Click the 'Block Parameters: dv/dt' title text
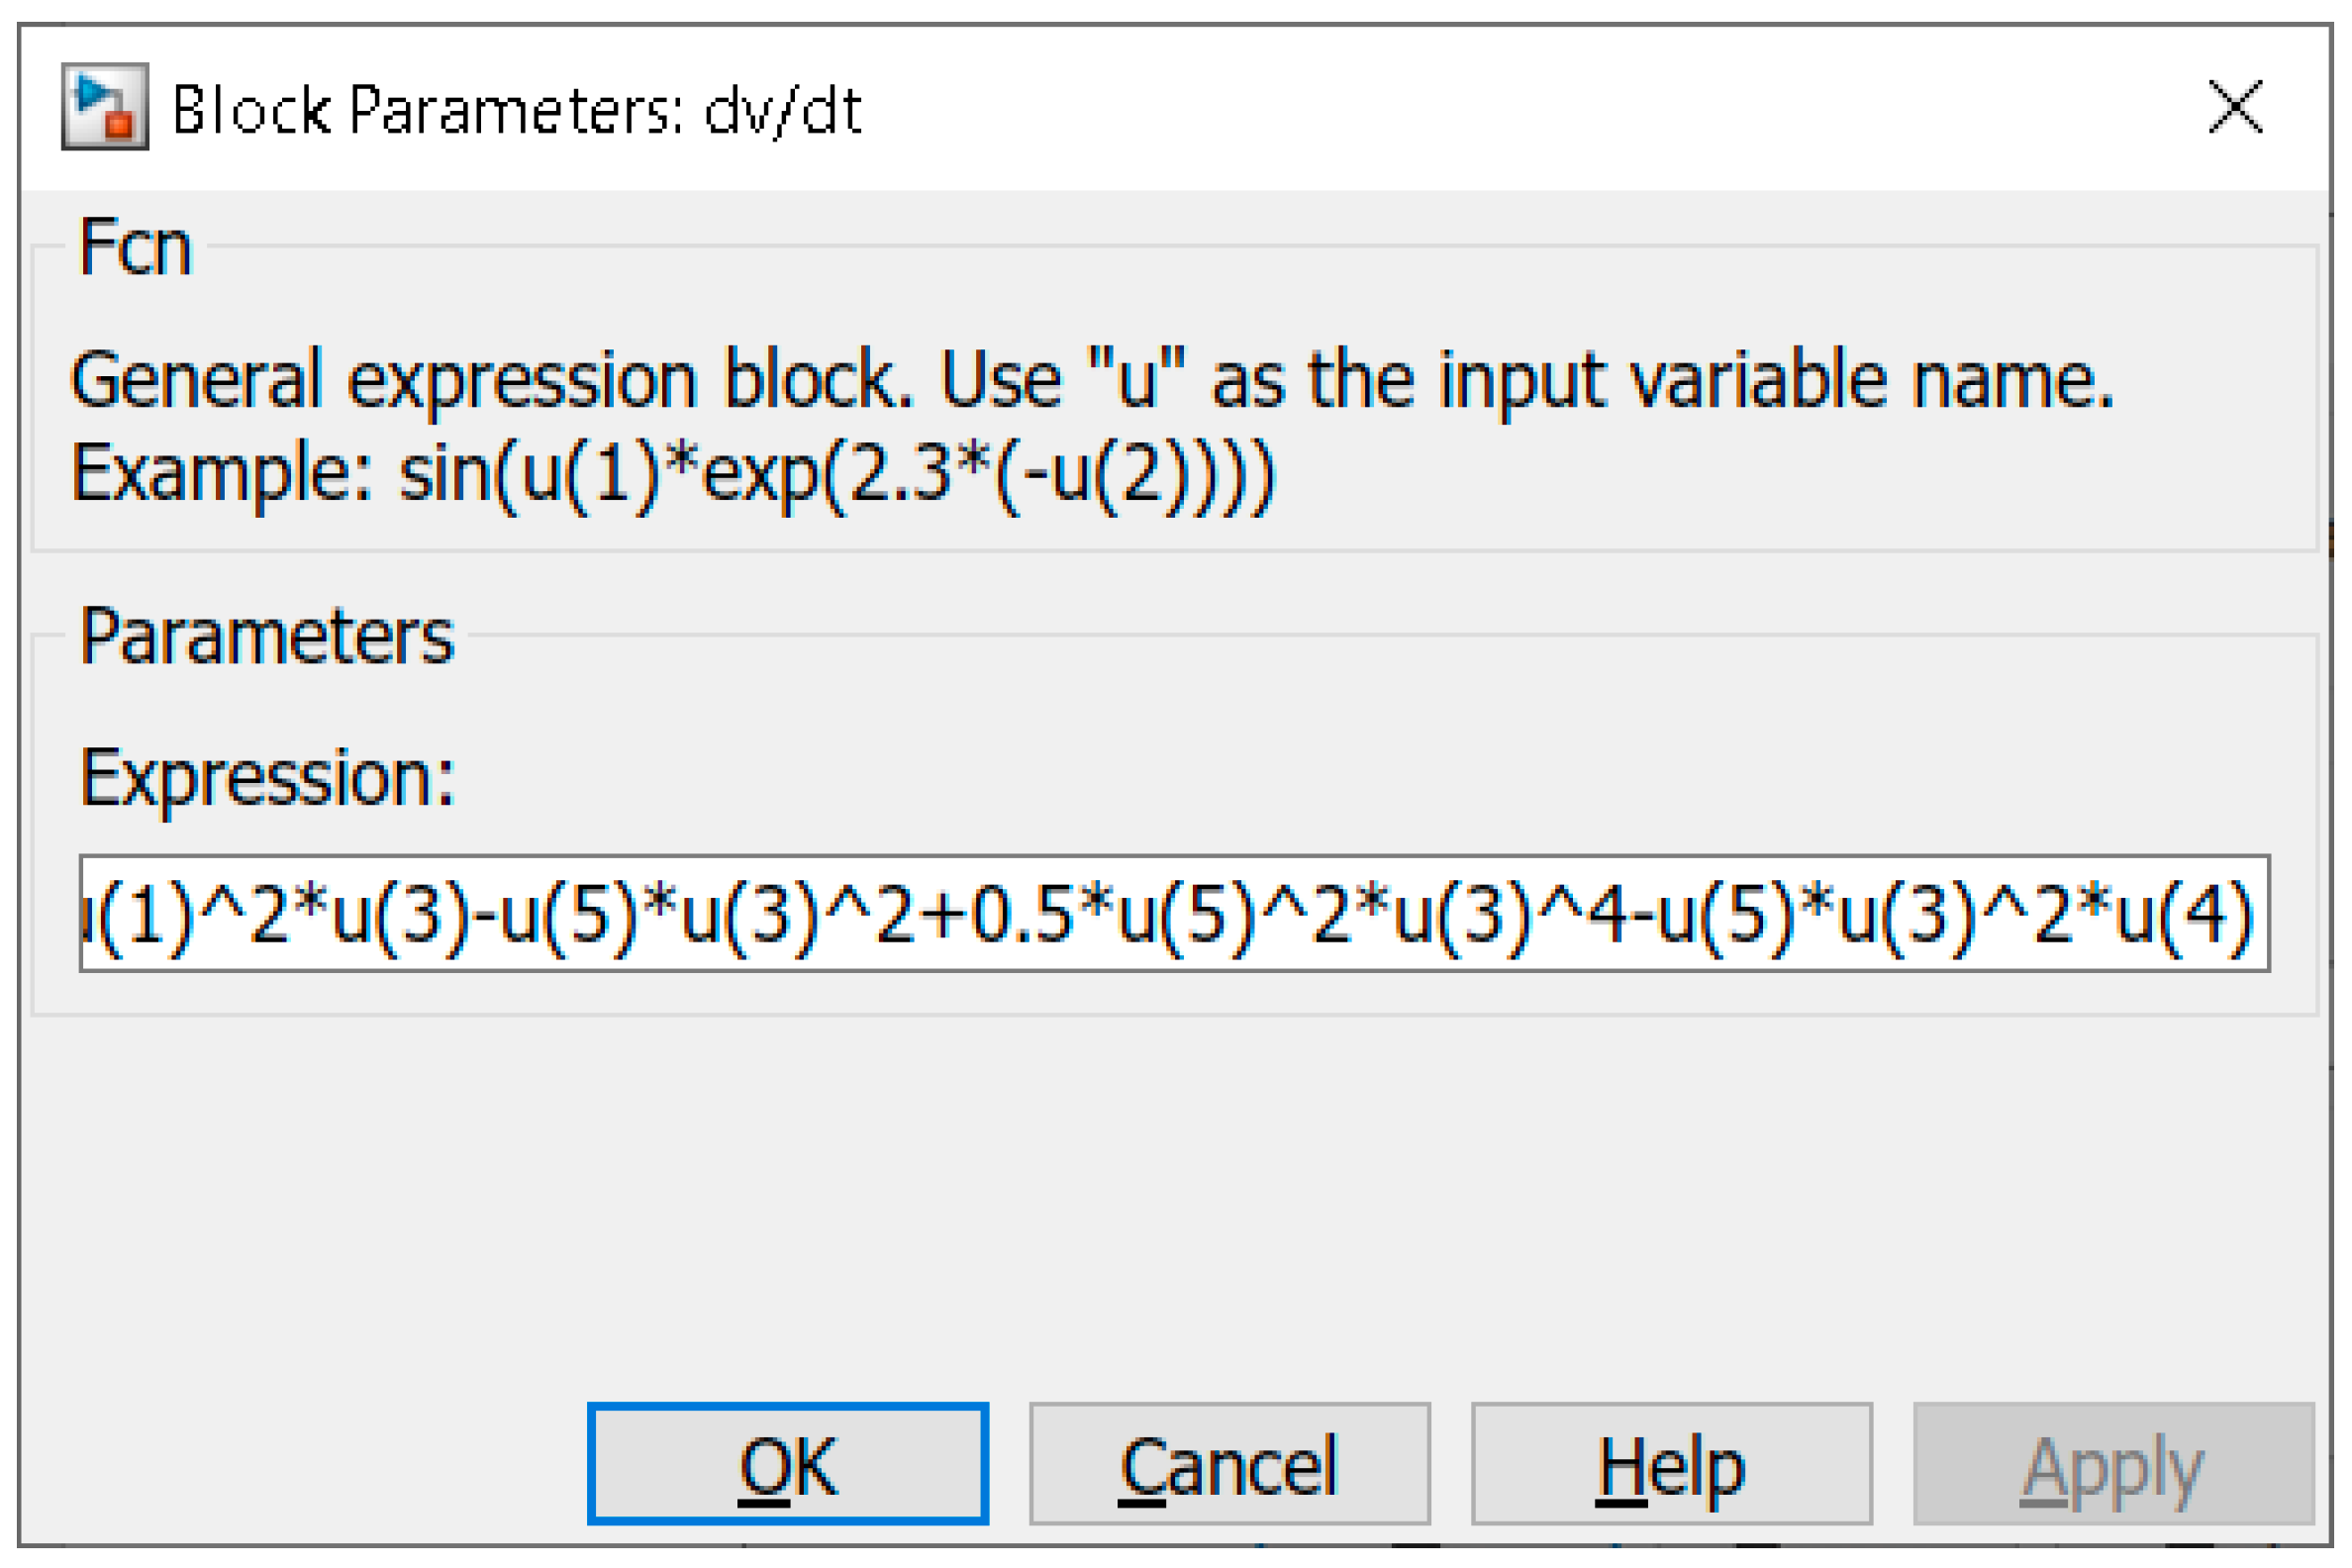This screenshot has height=1568, width=2352. coord(516,110)
